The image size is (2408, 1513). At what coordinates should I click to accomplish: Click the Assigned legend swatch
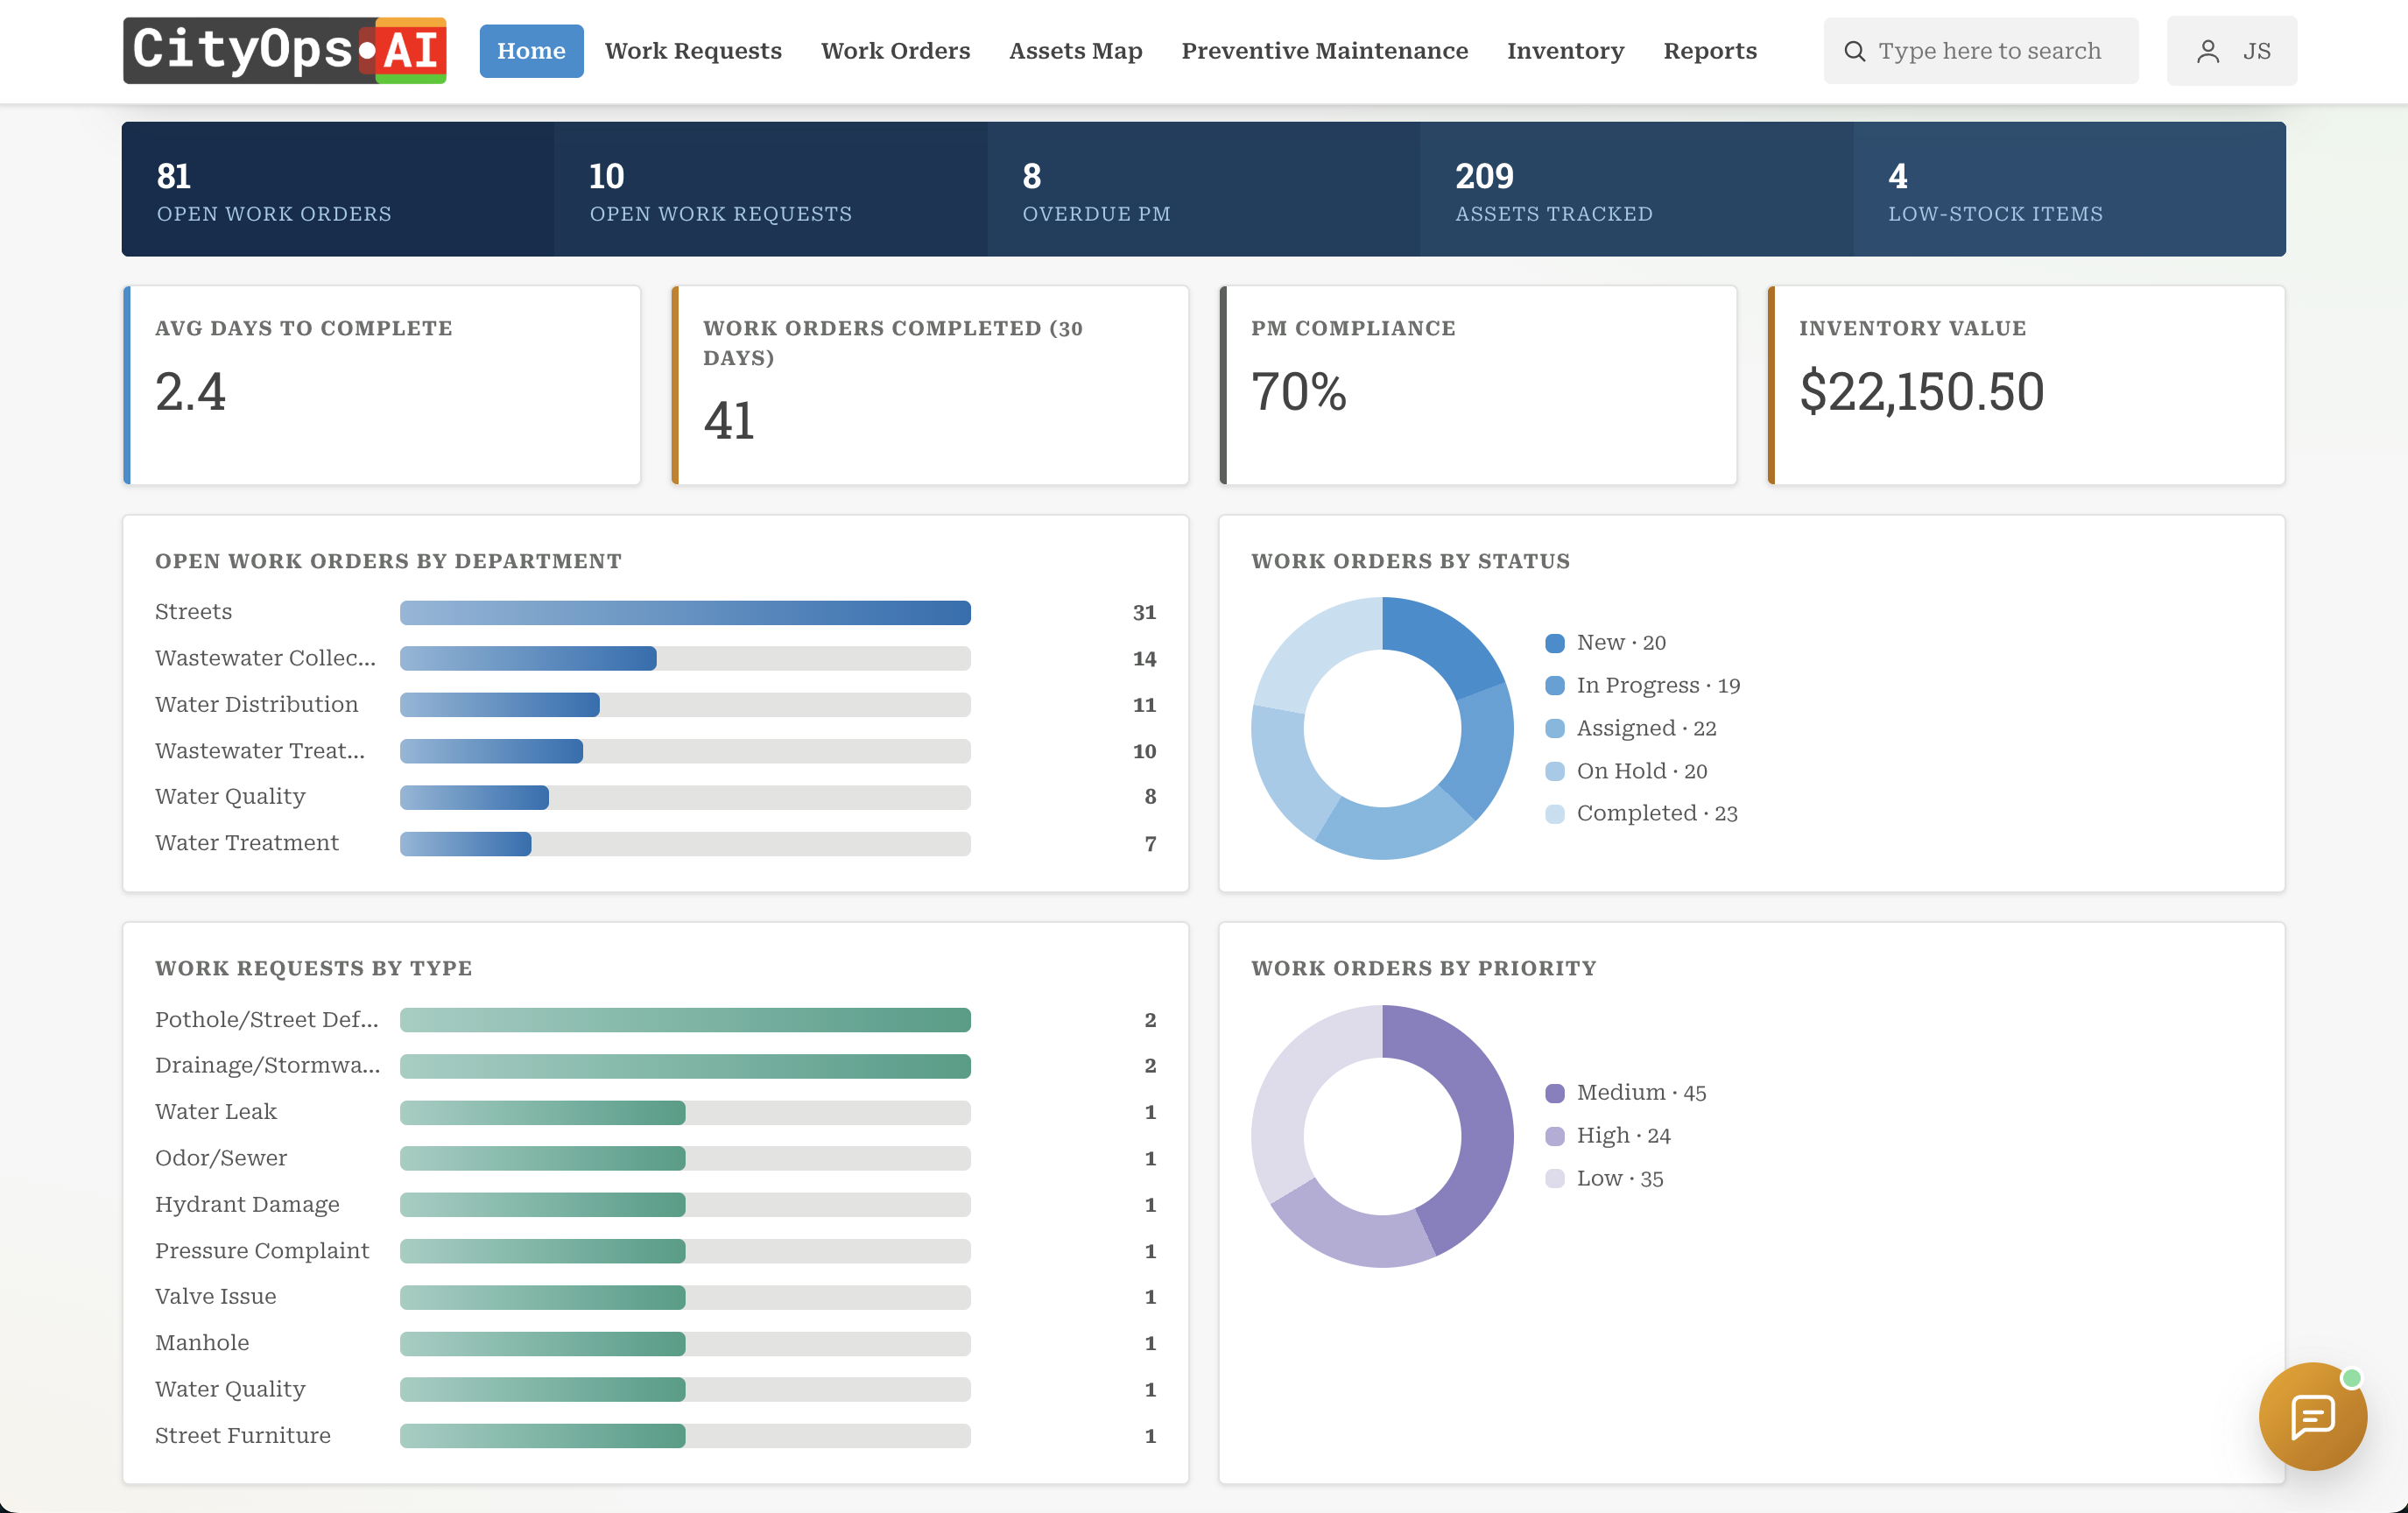pyautogui.click(x=1554, y=729)
